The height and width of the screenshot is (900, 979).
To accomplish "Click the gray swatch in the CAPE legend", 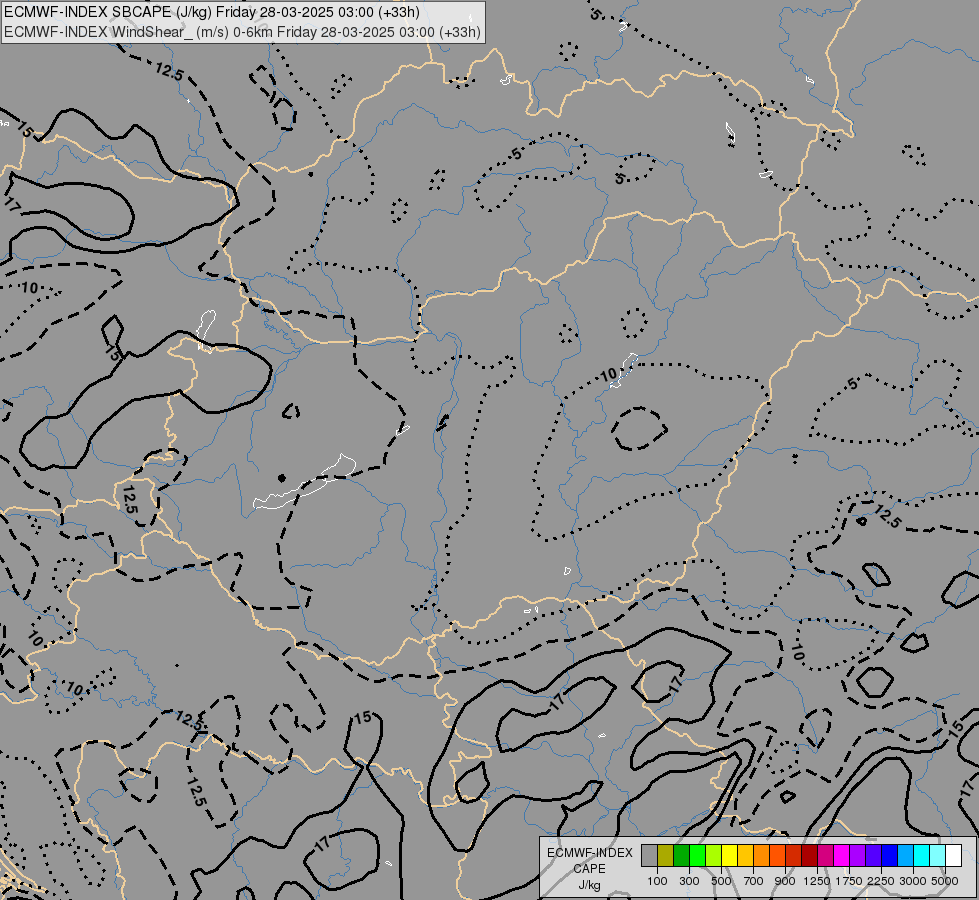I will point(649,855).
